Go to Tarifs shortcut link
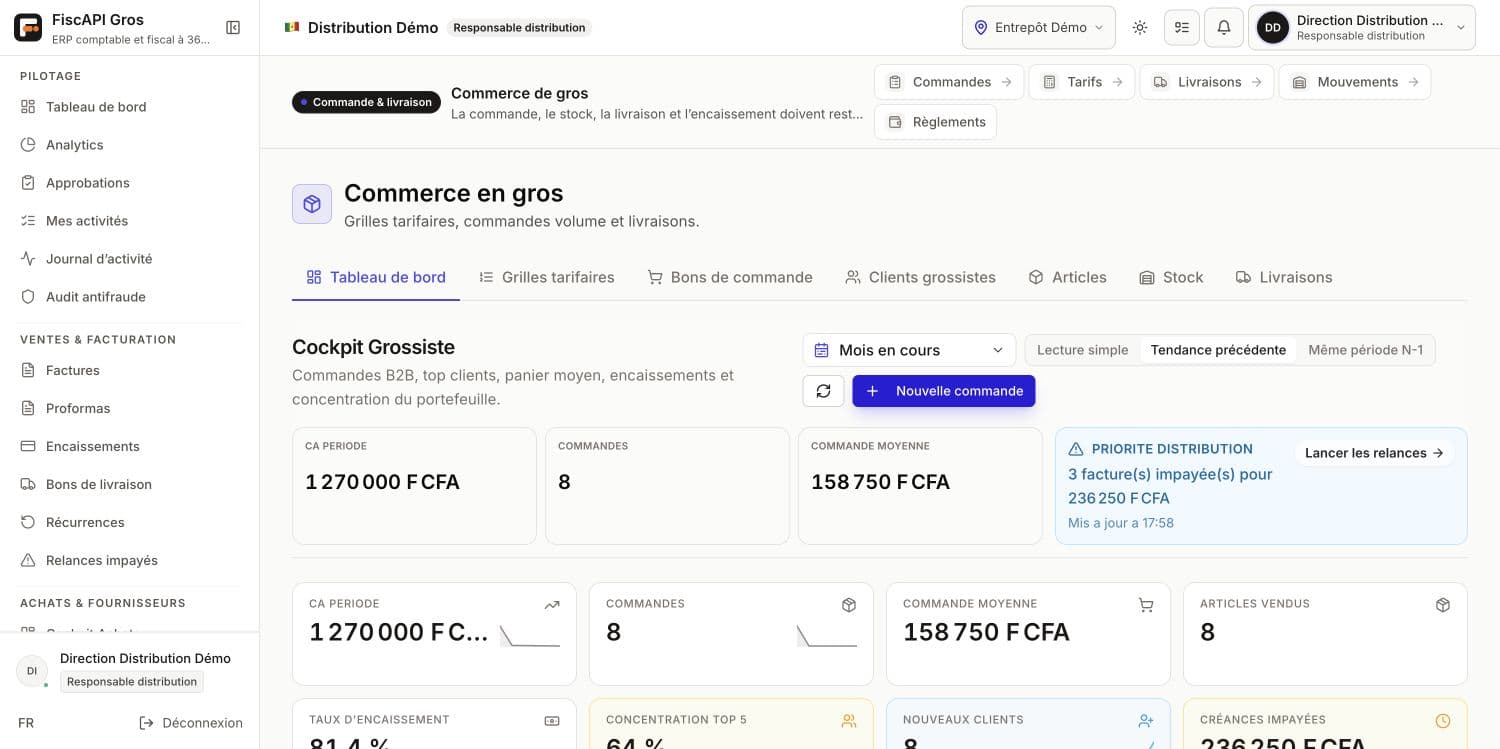This screenshot has height=749, width=1500. pyautogui.click(x=1082, y=82)
